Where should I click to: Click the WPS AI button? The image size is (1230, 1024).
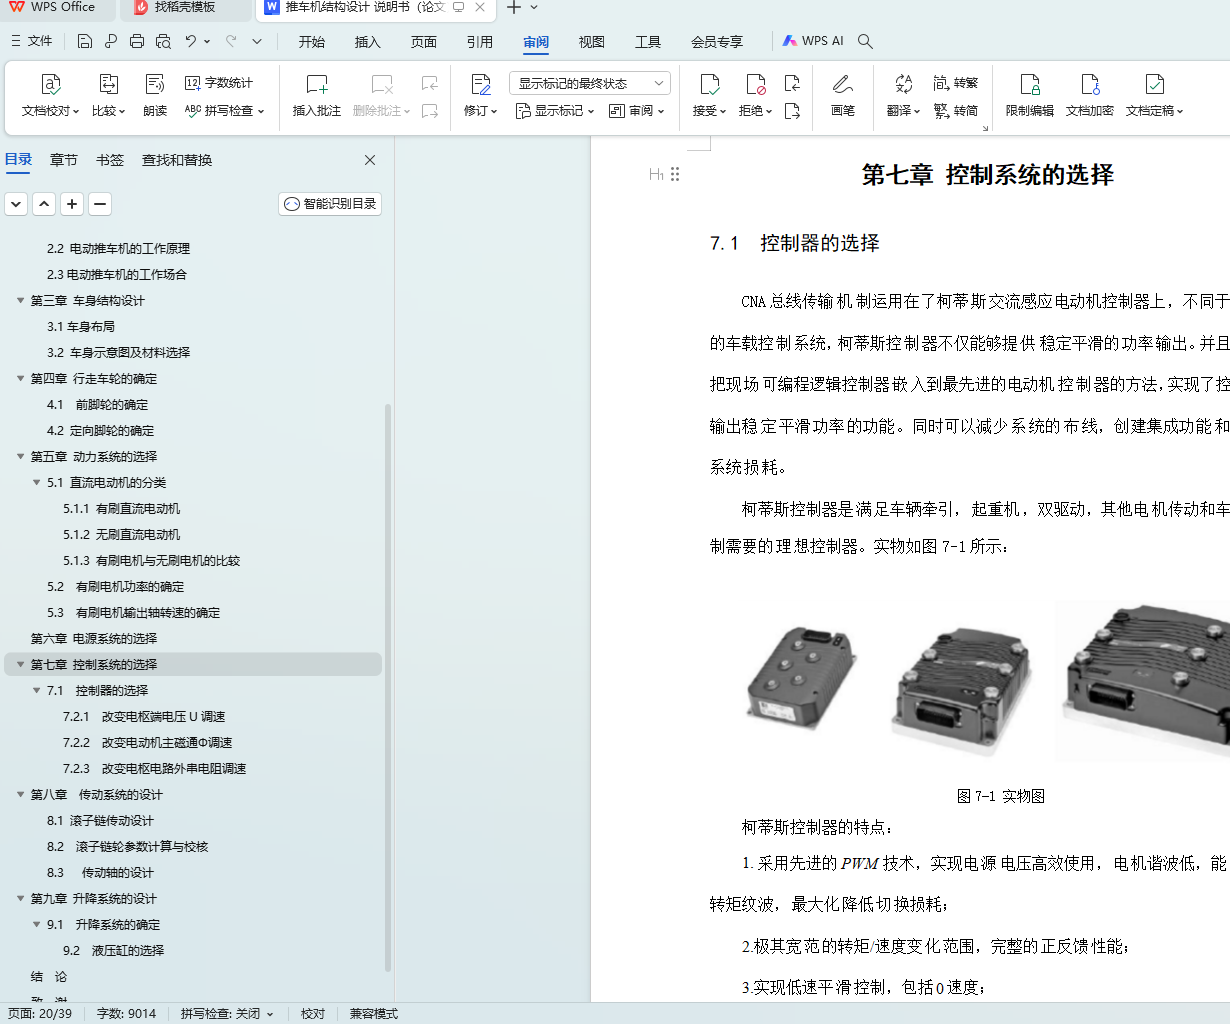tap(814, 41)
